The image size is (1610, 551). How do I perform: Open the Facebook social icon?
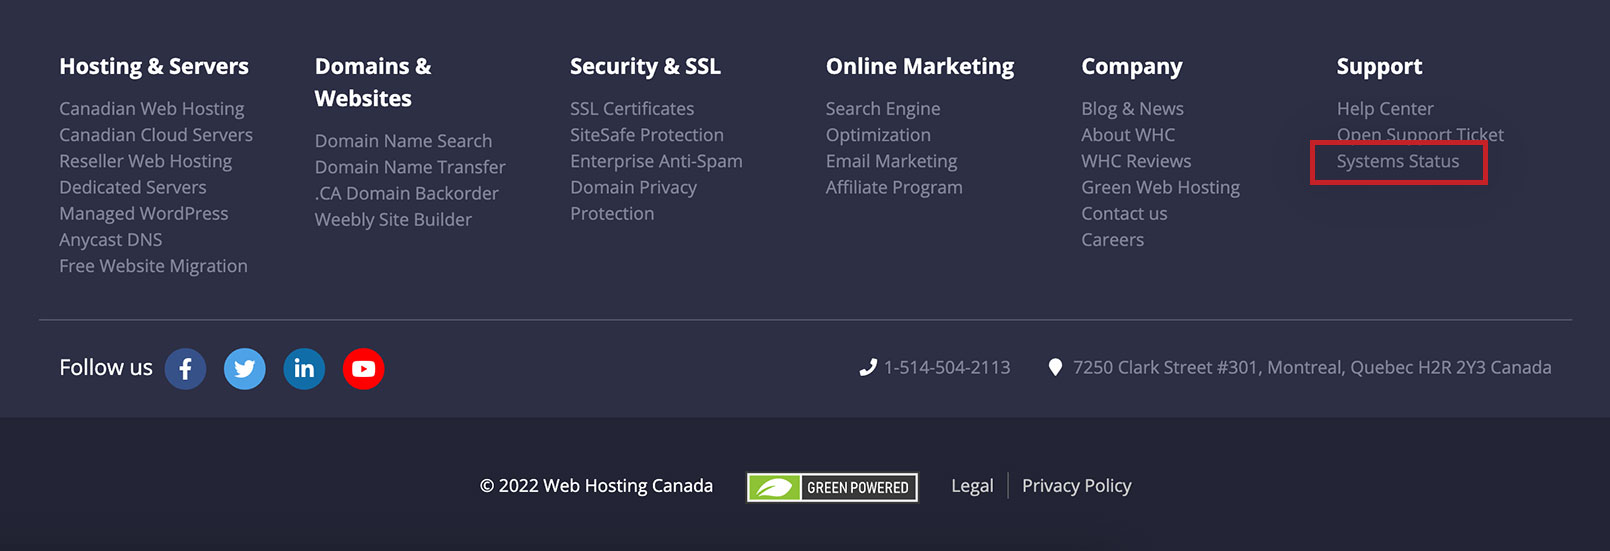185,369
